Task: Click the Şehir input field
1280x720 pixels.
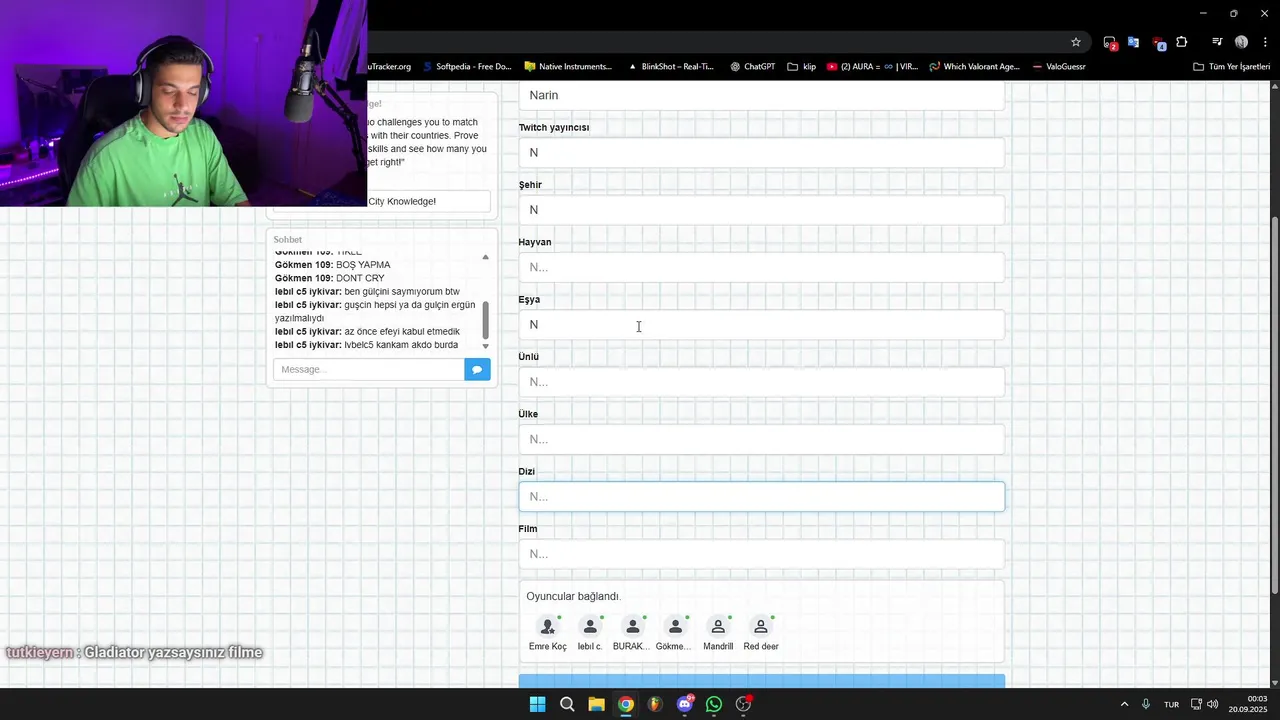Action: 761,210
